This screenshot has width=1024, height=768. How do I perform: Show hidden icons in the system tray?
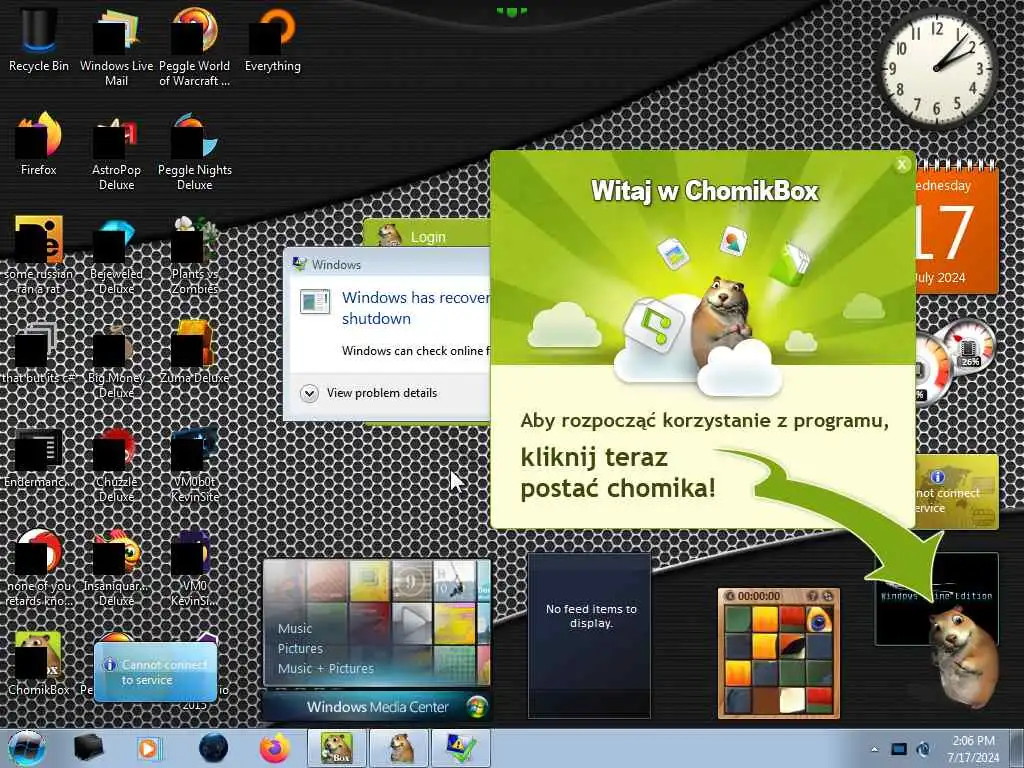(874, 749)
